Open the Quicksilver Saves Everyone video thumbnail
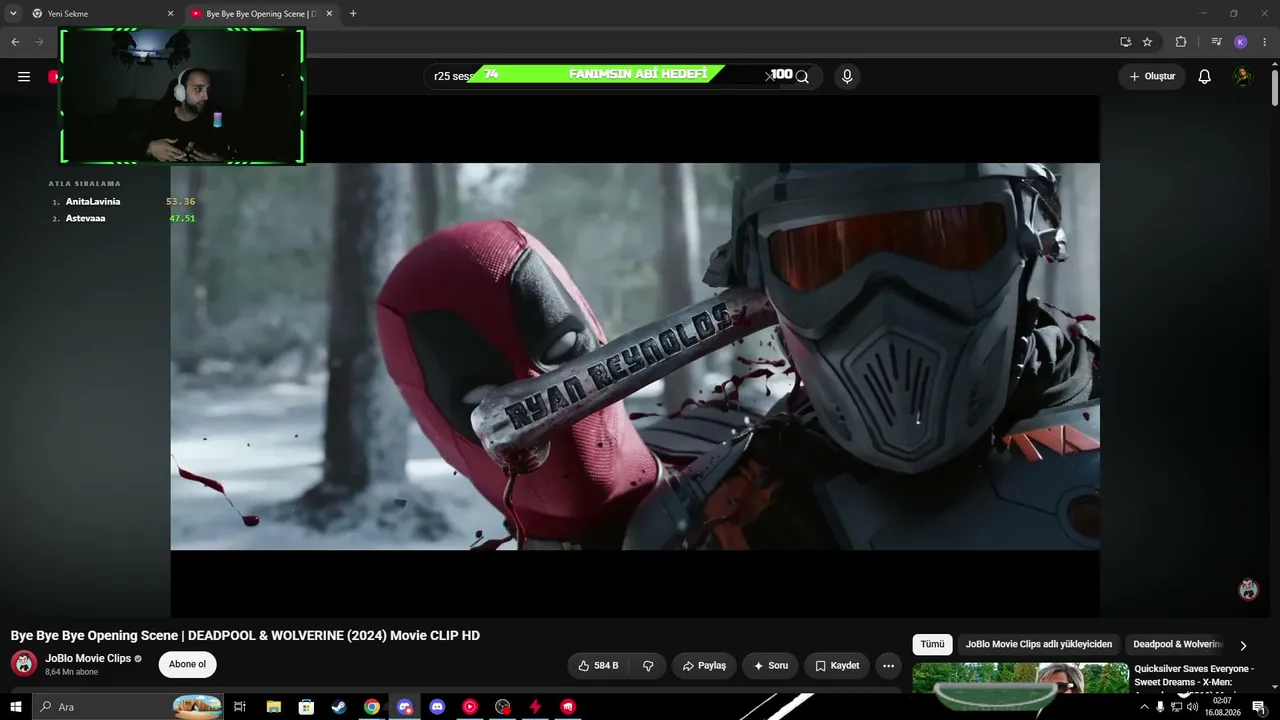 1020,677
